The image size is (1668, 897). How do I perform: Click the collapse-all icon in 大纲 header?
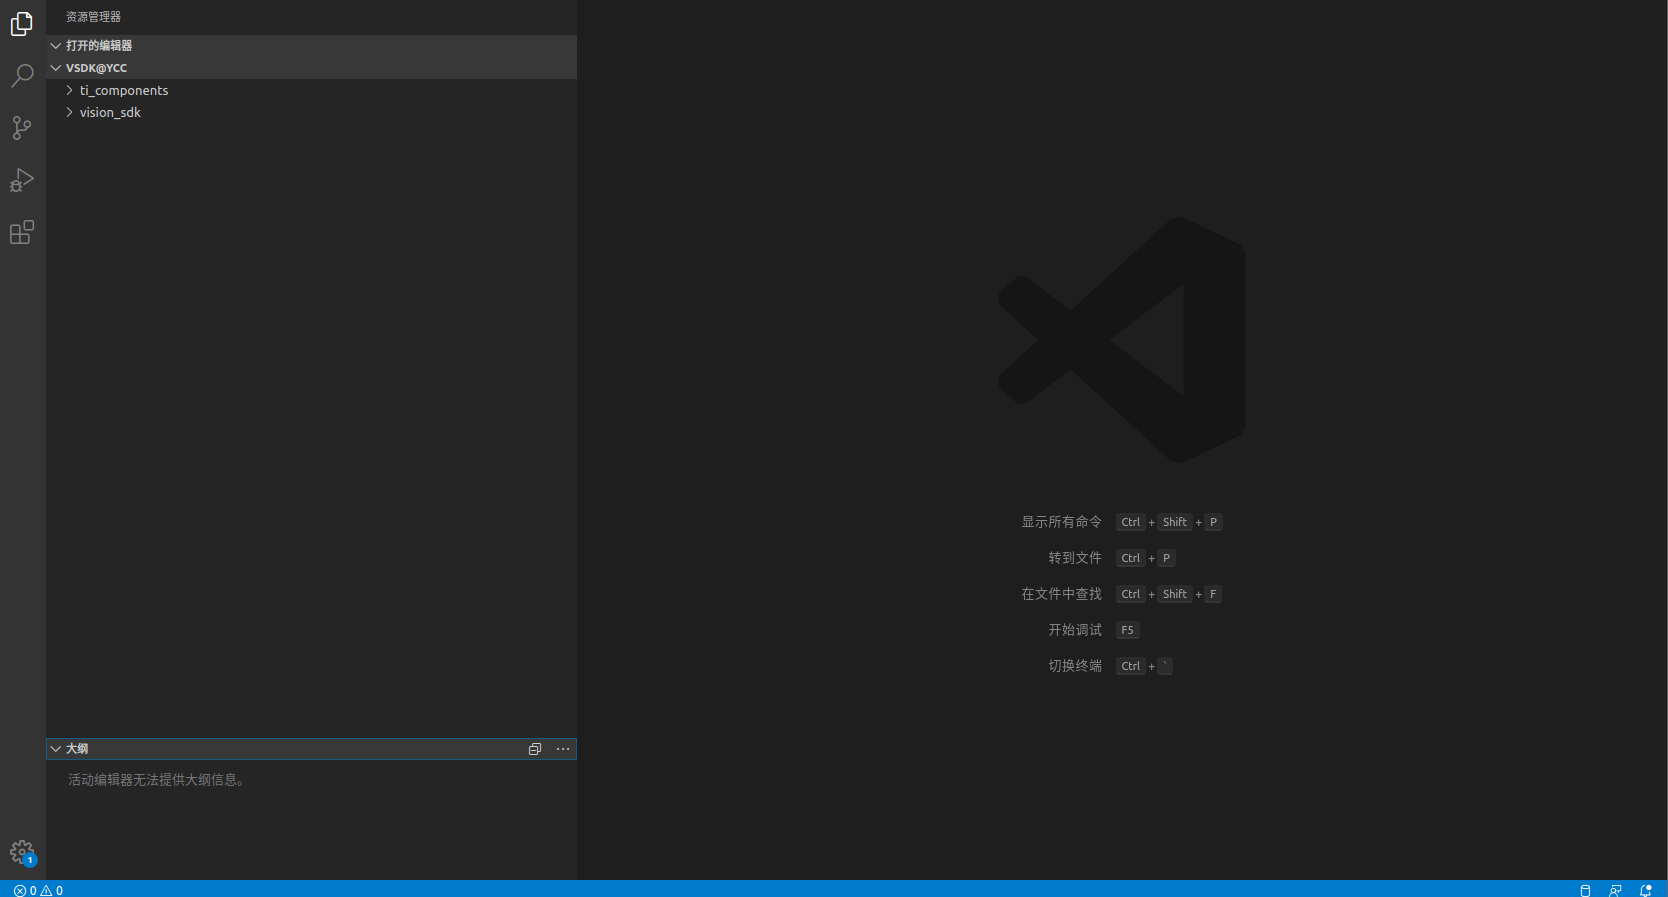535,749
